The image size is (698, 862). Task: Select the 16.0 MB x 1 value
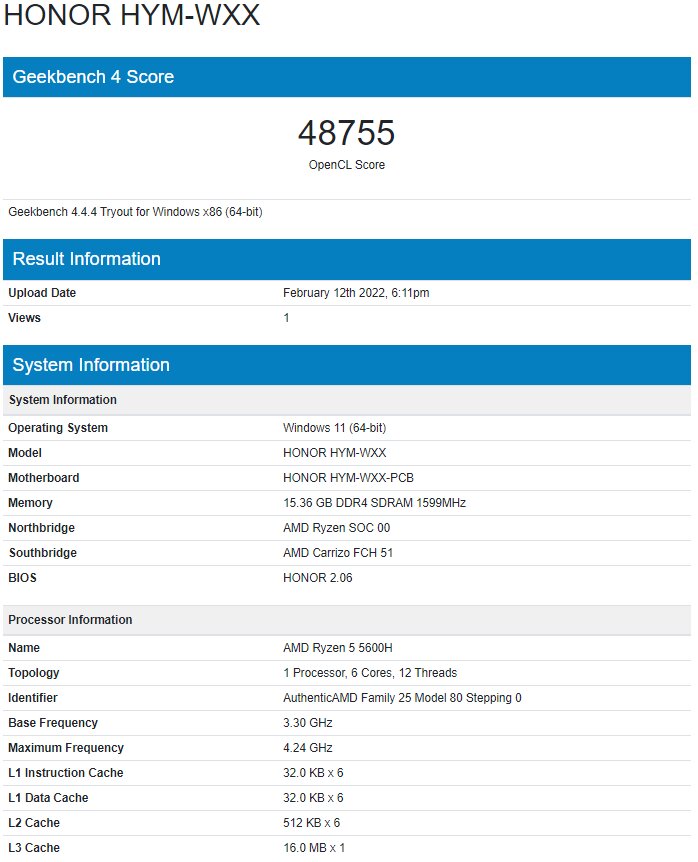point(314,848)
